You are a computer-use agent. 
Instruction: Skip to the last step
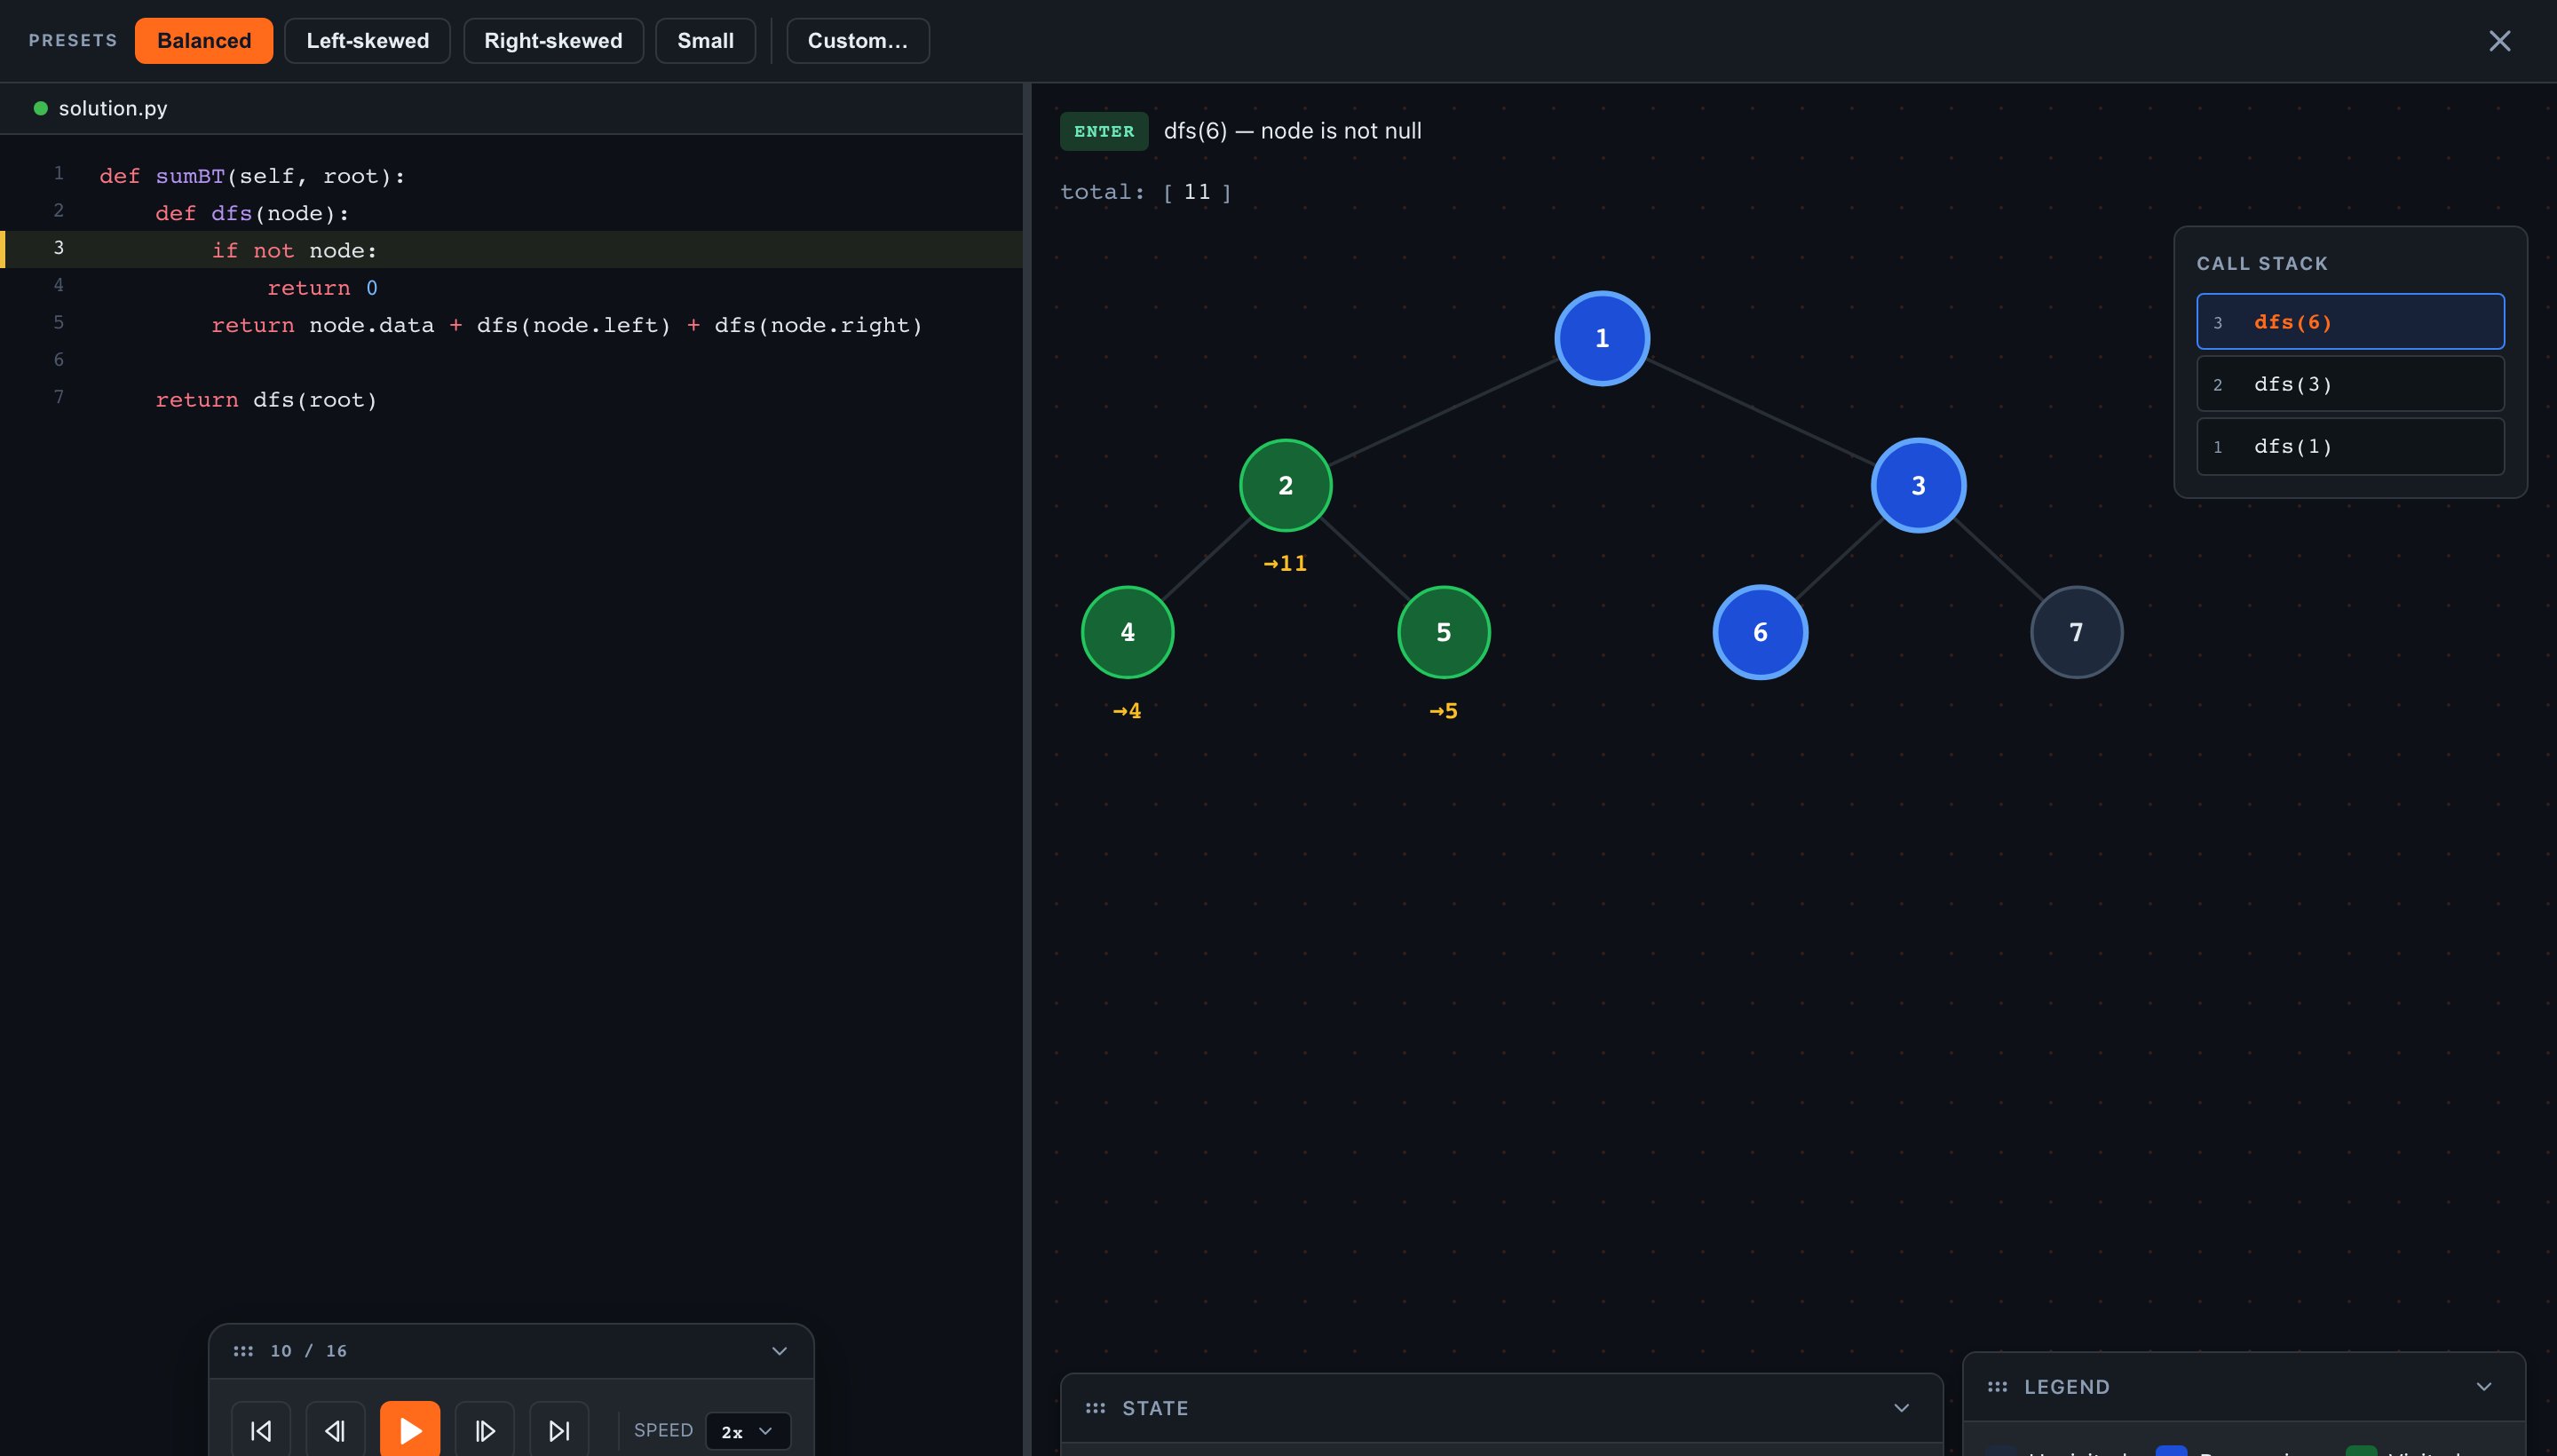pos(559,1429)
